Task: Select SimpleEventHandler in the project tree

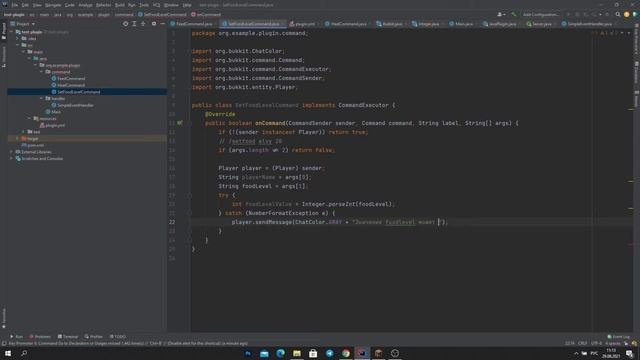Action: pyautogui.click(x=76, y=105)
